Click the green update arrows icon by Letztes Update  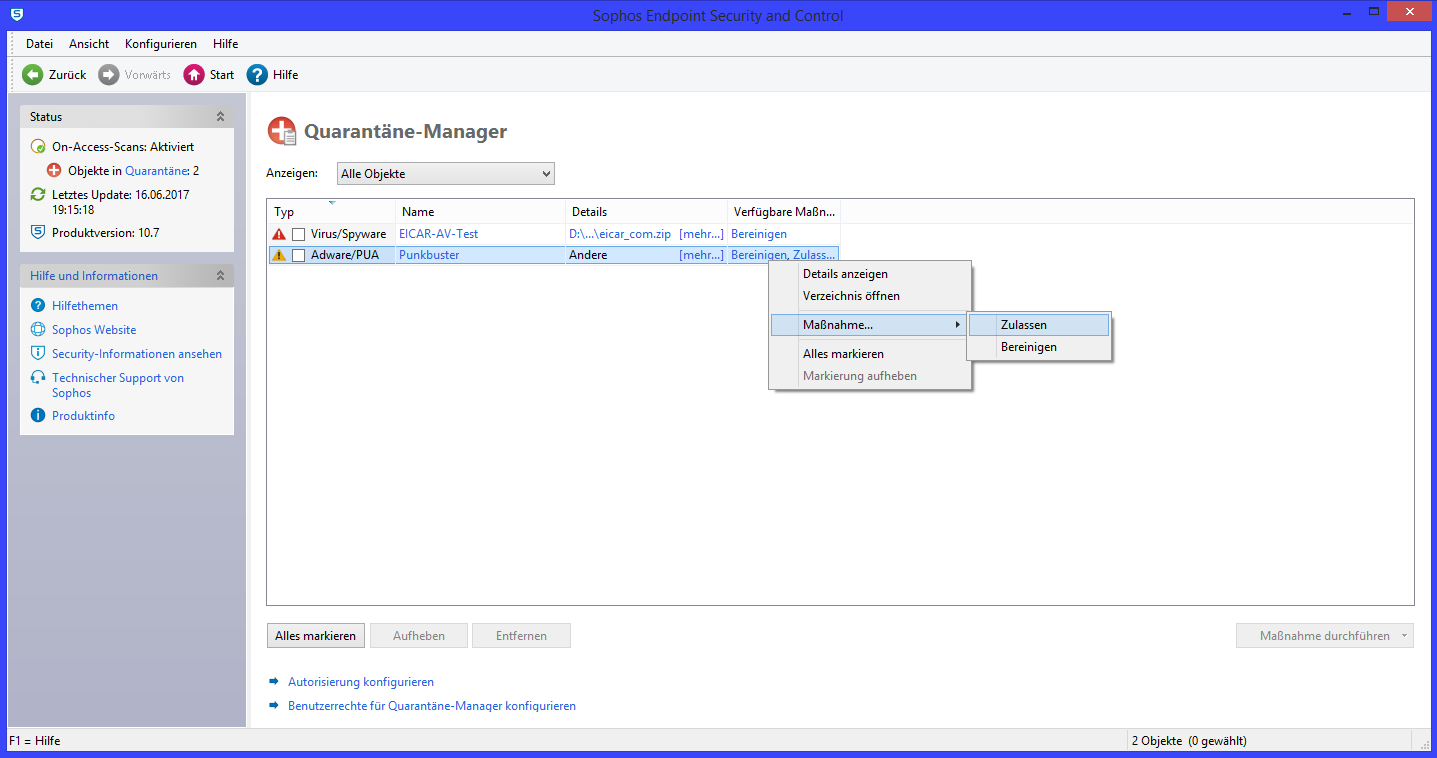(38, 195)
